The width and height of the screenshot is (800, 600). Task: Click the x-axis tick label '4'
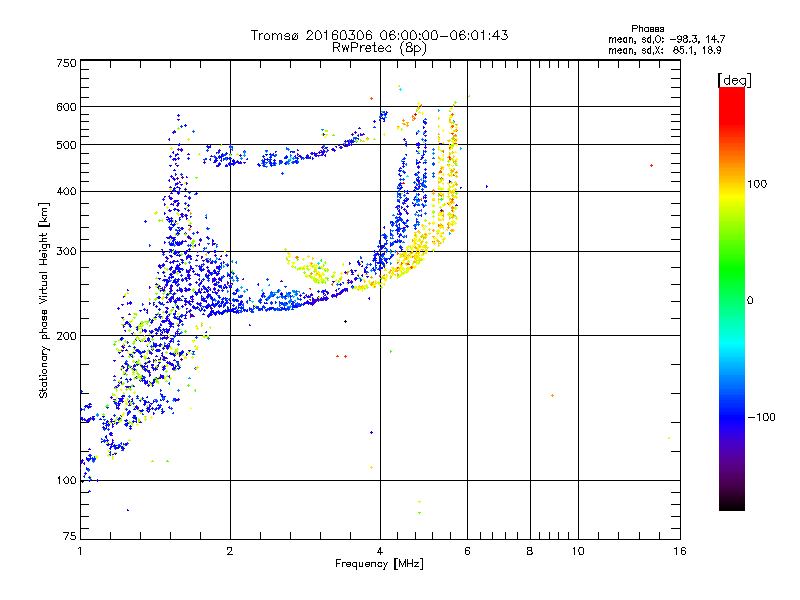[380, 551]
